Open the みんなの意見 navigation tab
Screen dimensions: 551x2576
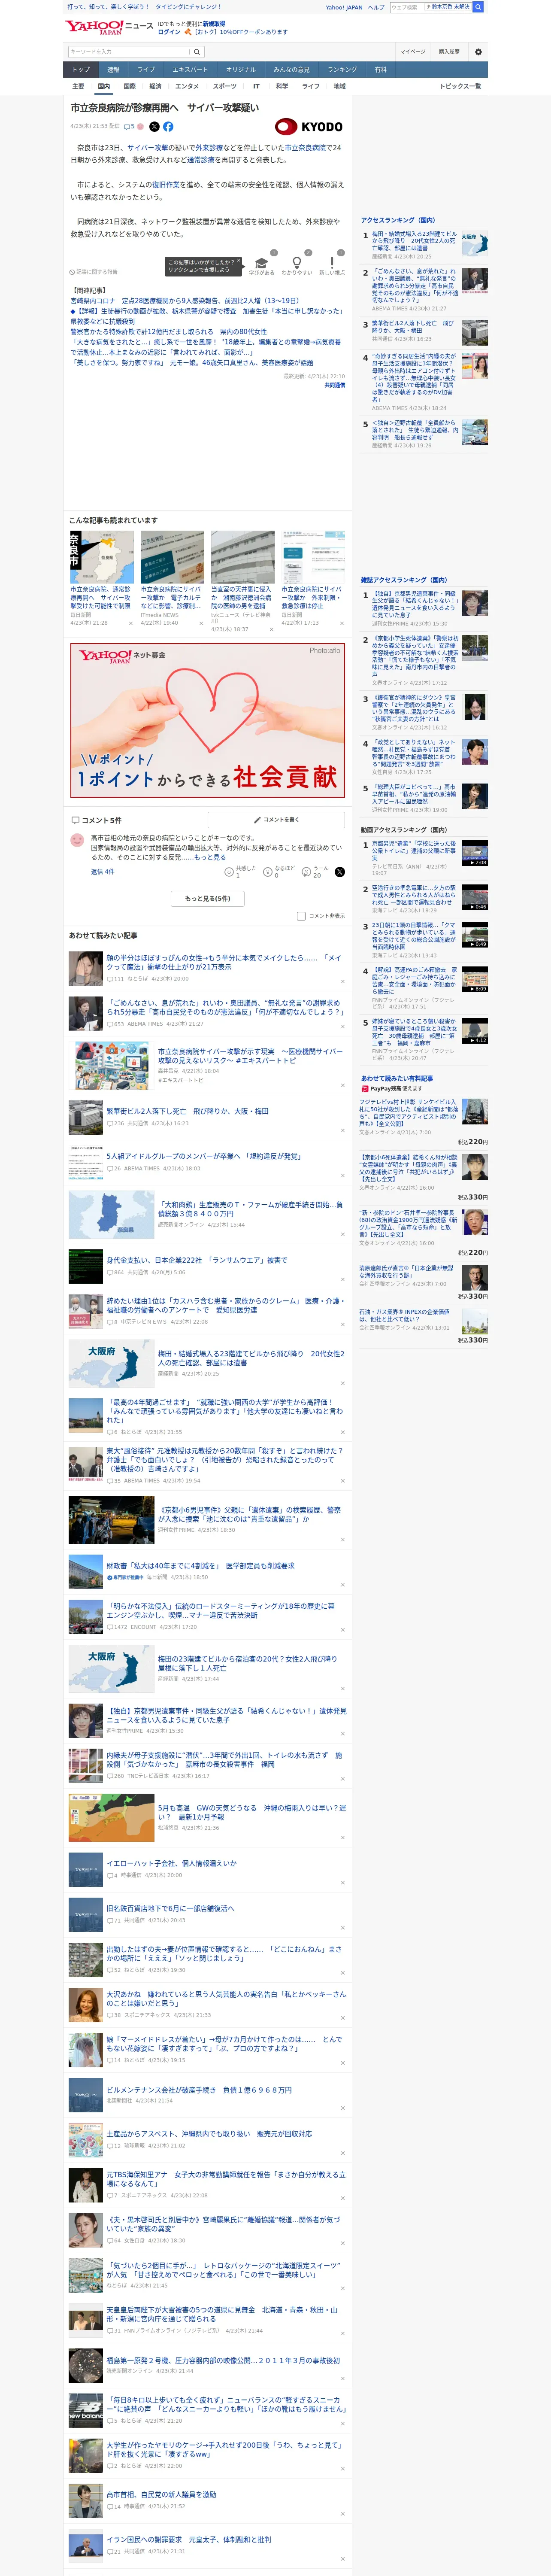291,70
